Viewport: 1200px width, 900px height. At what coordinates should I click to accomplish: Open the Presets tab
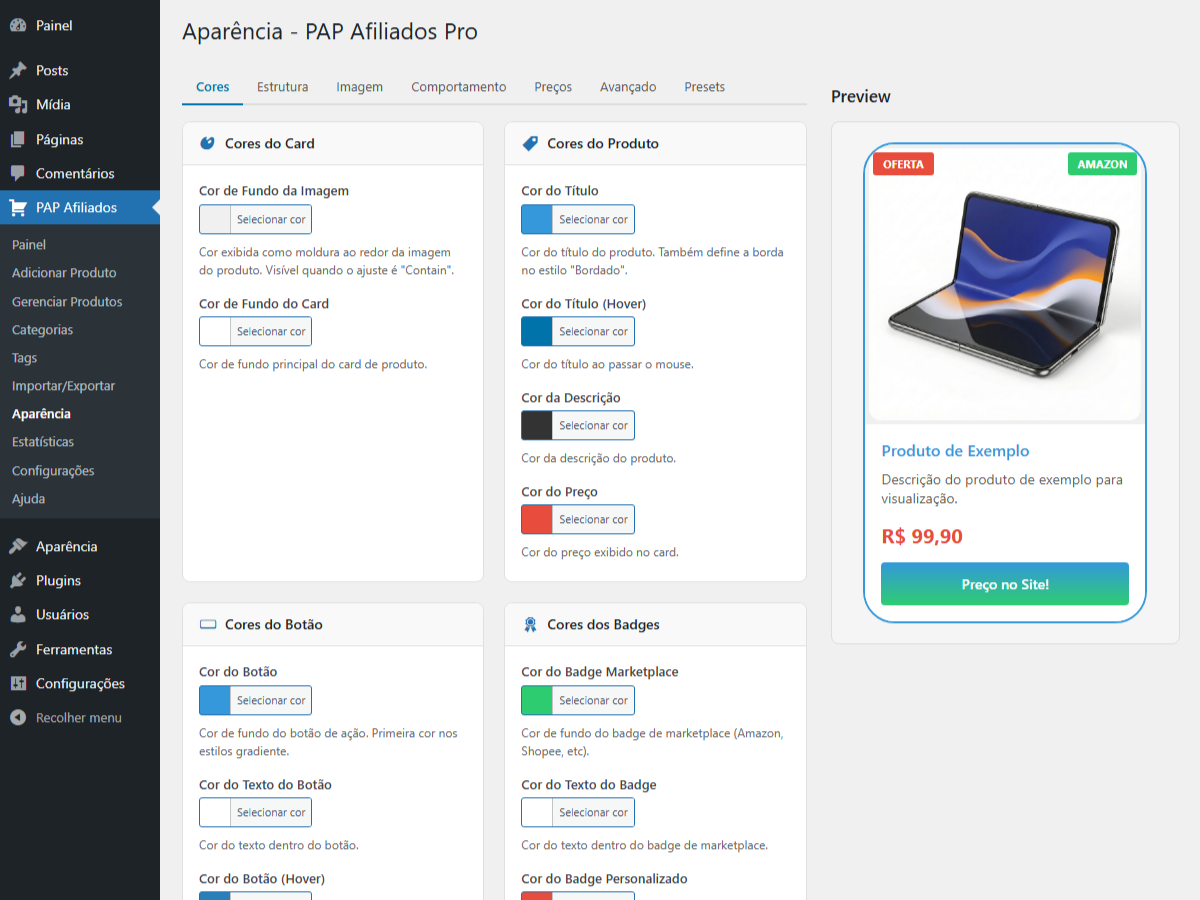point(704,87)
